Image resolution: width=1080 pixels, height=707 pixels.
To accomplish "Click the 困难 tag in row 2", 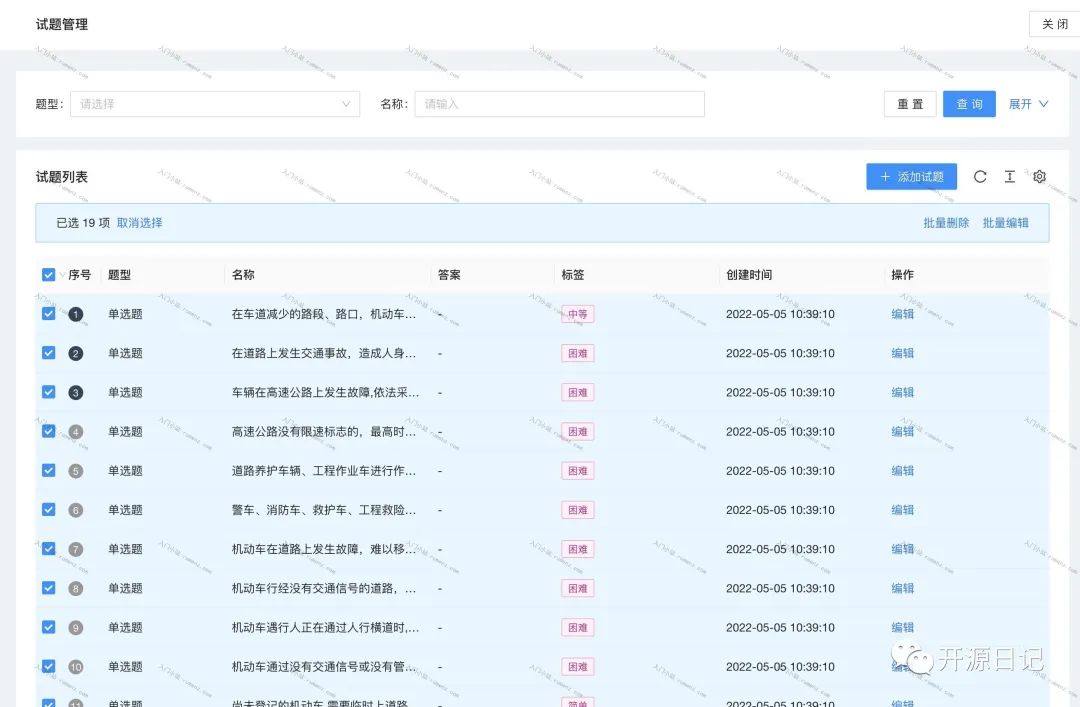I will (x=577, y=354).
